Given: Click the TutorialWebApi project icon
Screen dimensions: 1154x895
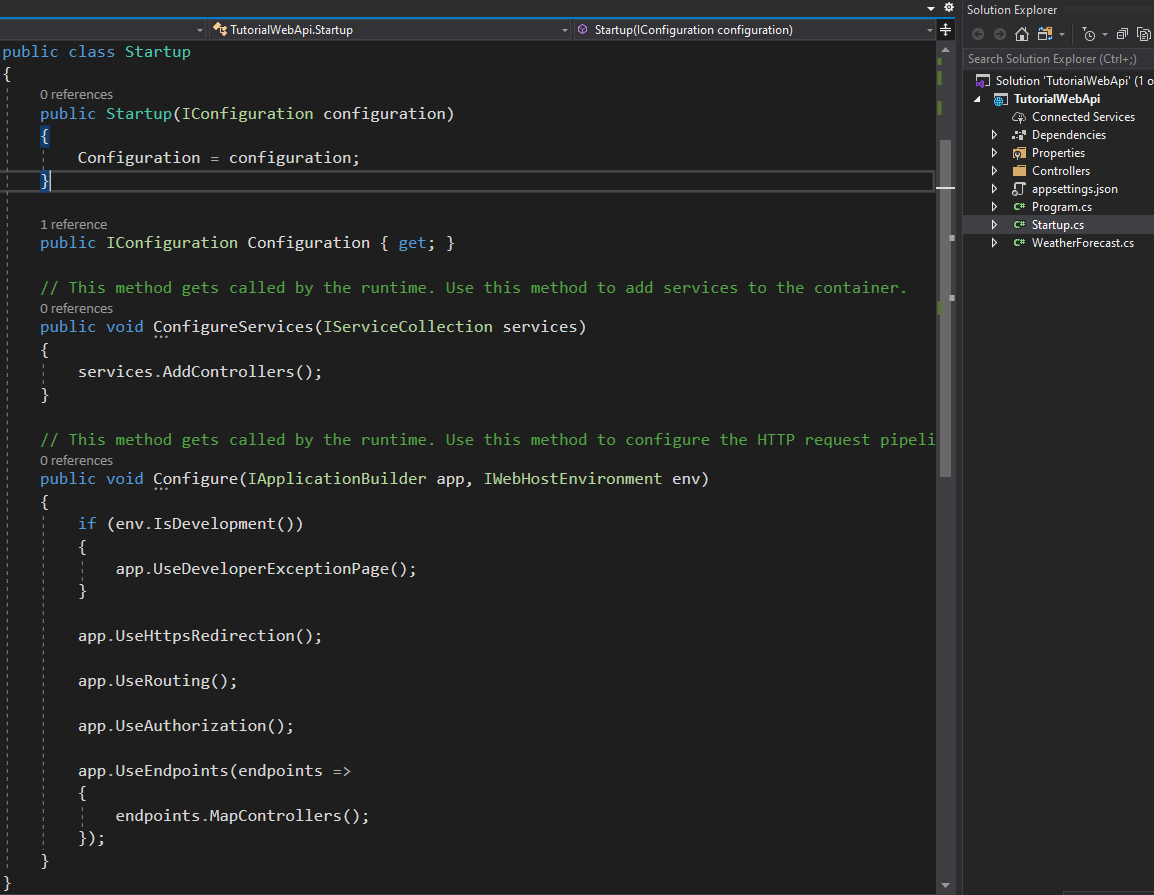Looking at the screenshot, I should coord(1001,99).
